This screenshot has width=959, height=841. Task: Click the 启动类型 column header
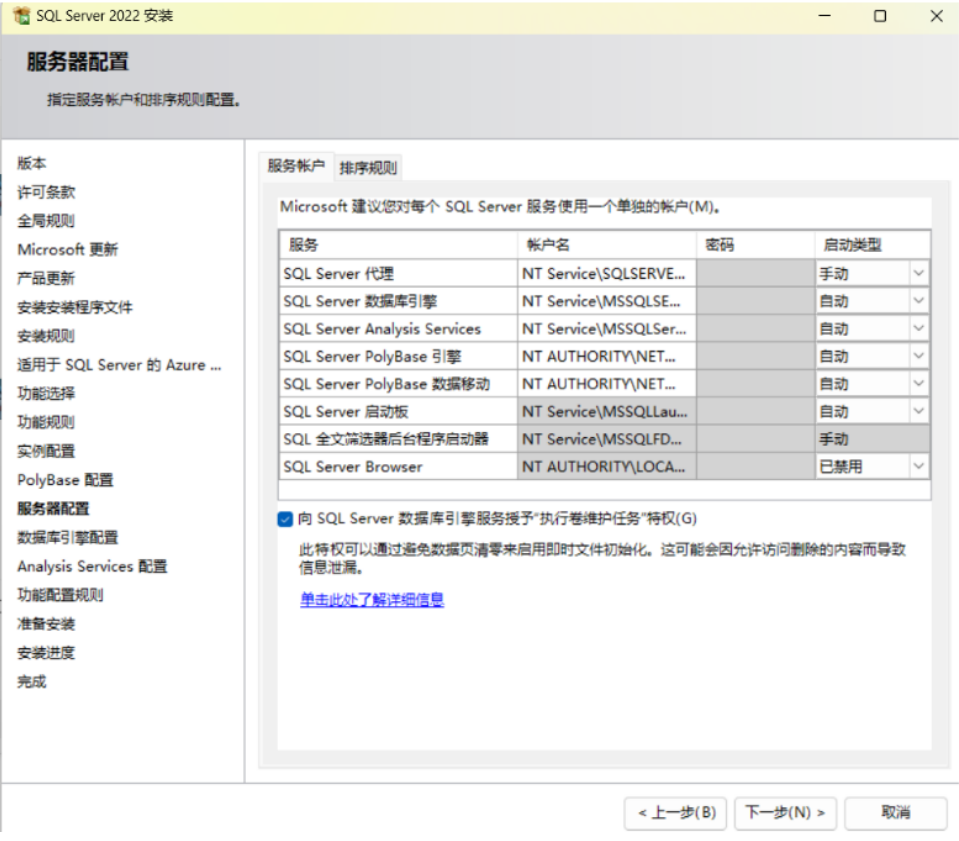[872, 245]
